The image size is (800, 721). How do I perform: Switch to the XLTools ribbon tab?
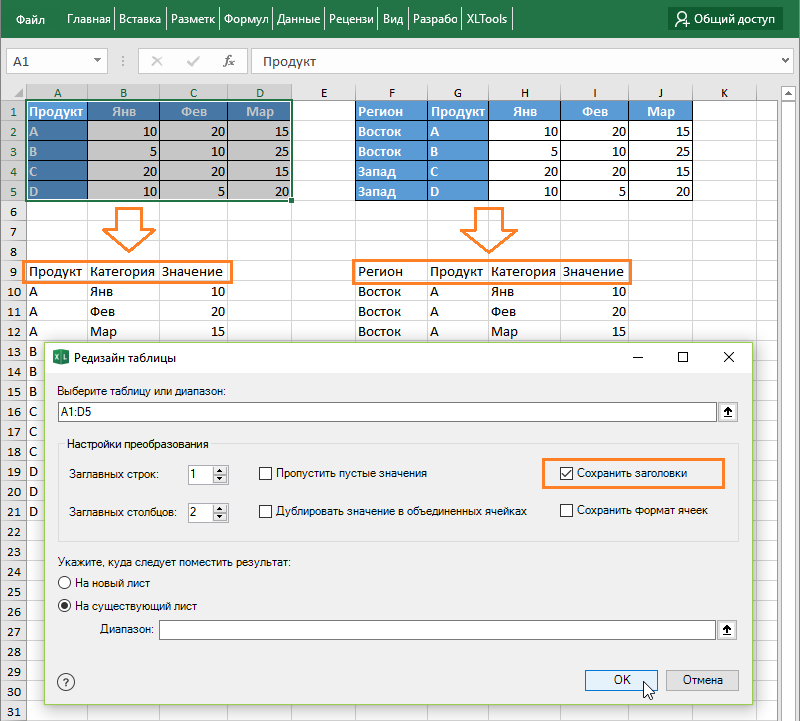click(x=487, y=19)
